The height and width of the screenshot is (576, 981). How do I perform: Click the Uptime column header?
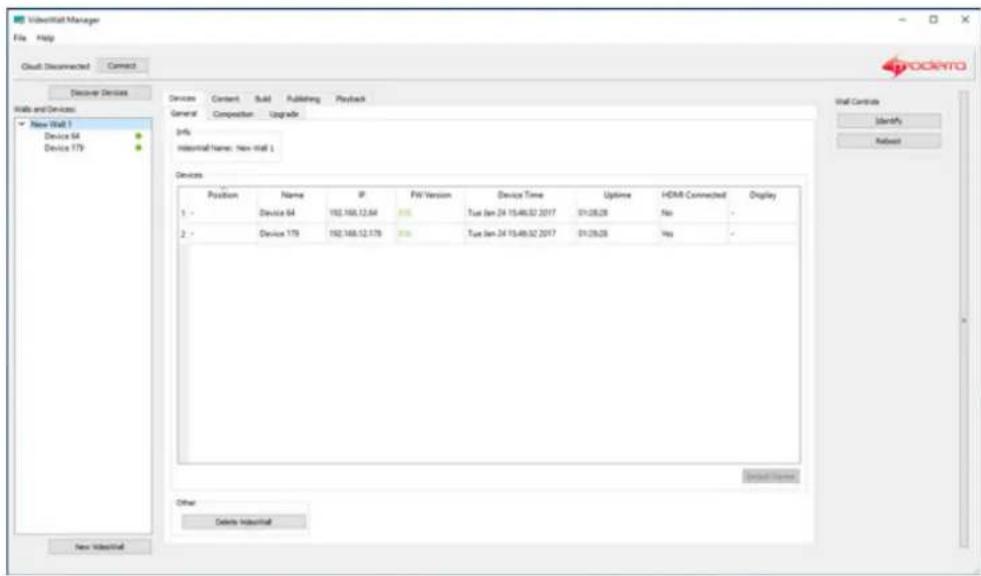pyautogui.click(x=618, y=195)
